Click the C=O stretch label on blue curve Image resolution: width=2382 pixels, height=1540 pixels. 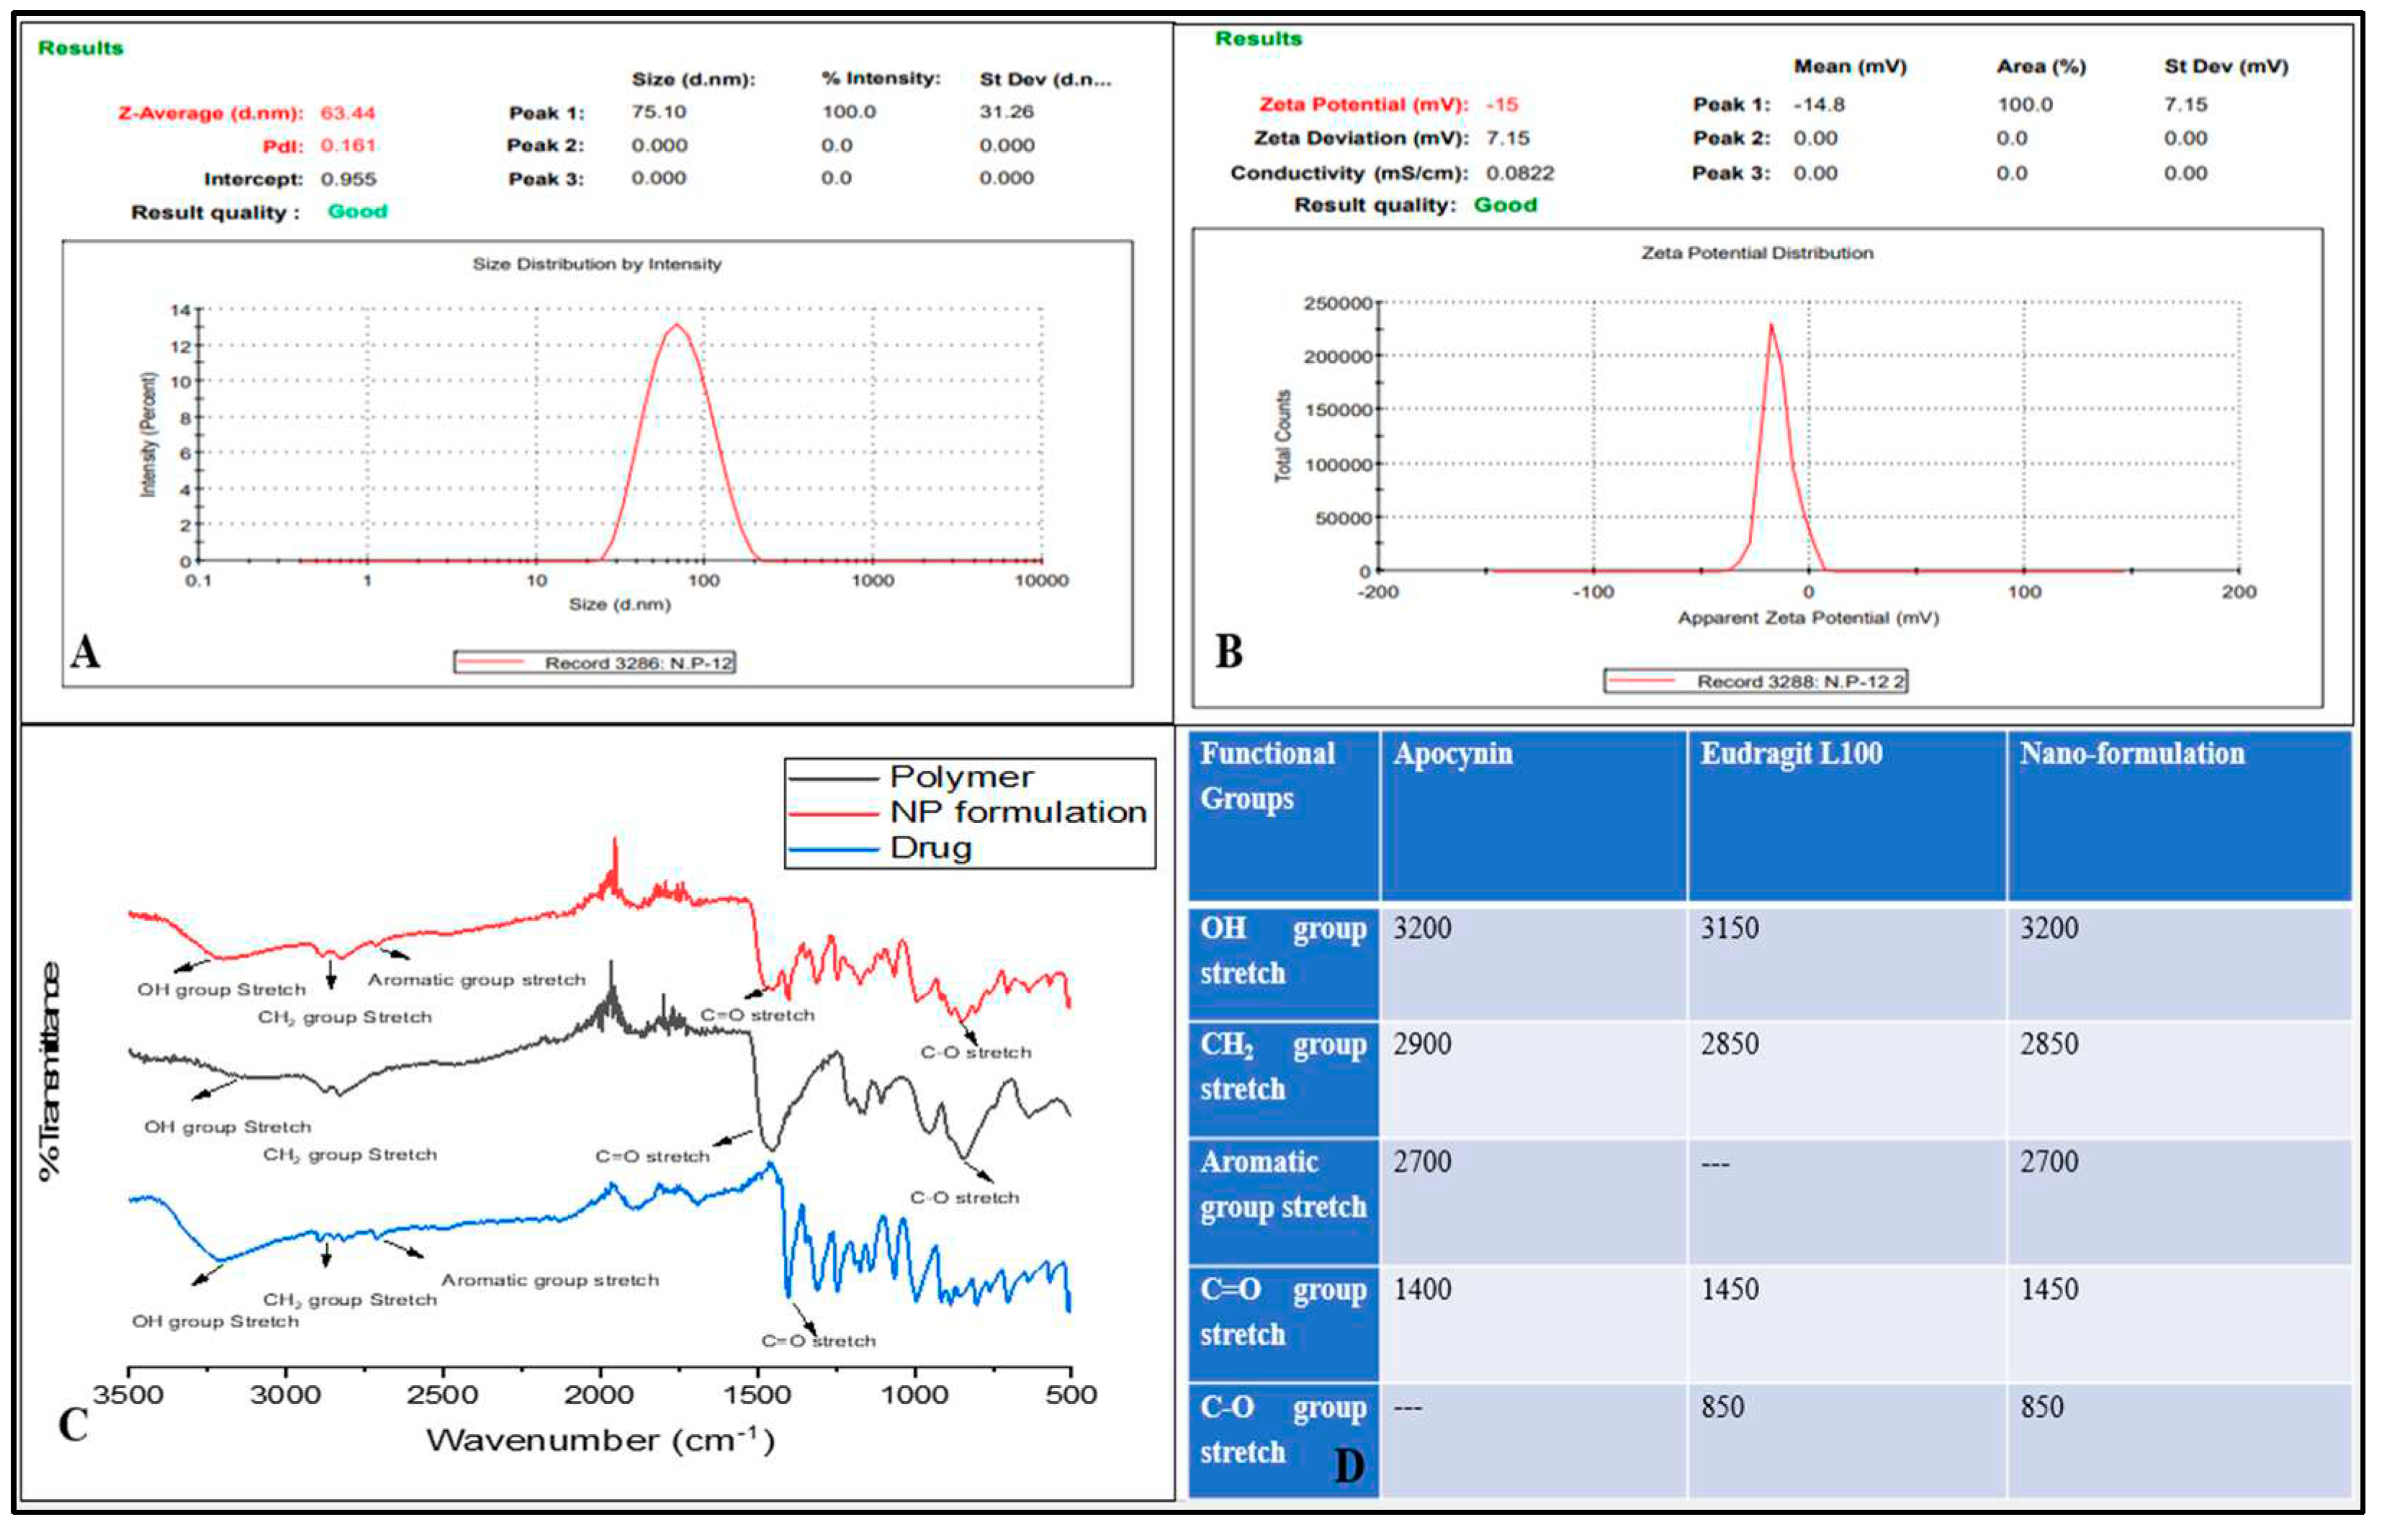(818, 1341)
